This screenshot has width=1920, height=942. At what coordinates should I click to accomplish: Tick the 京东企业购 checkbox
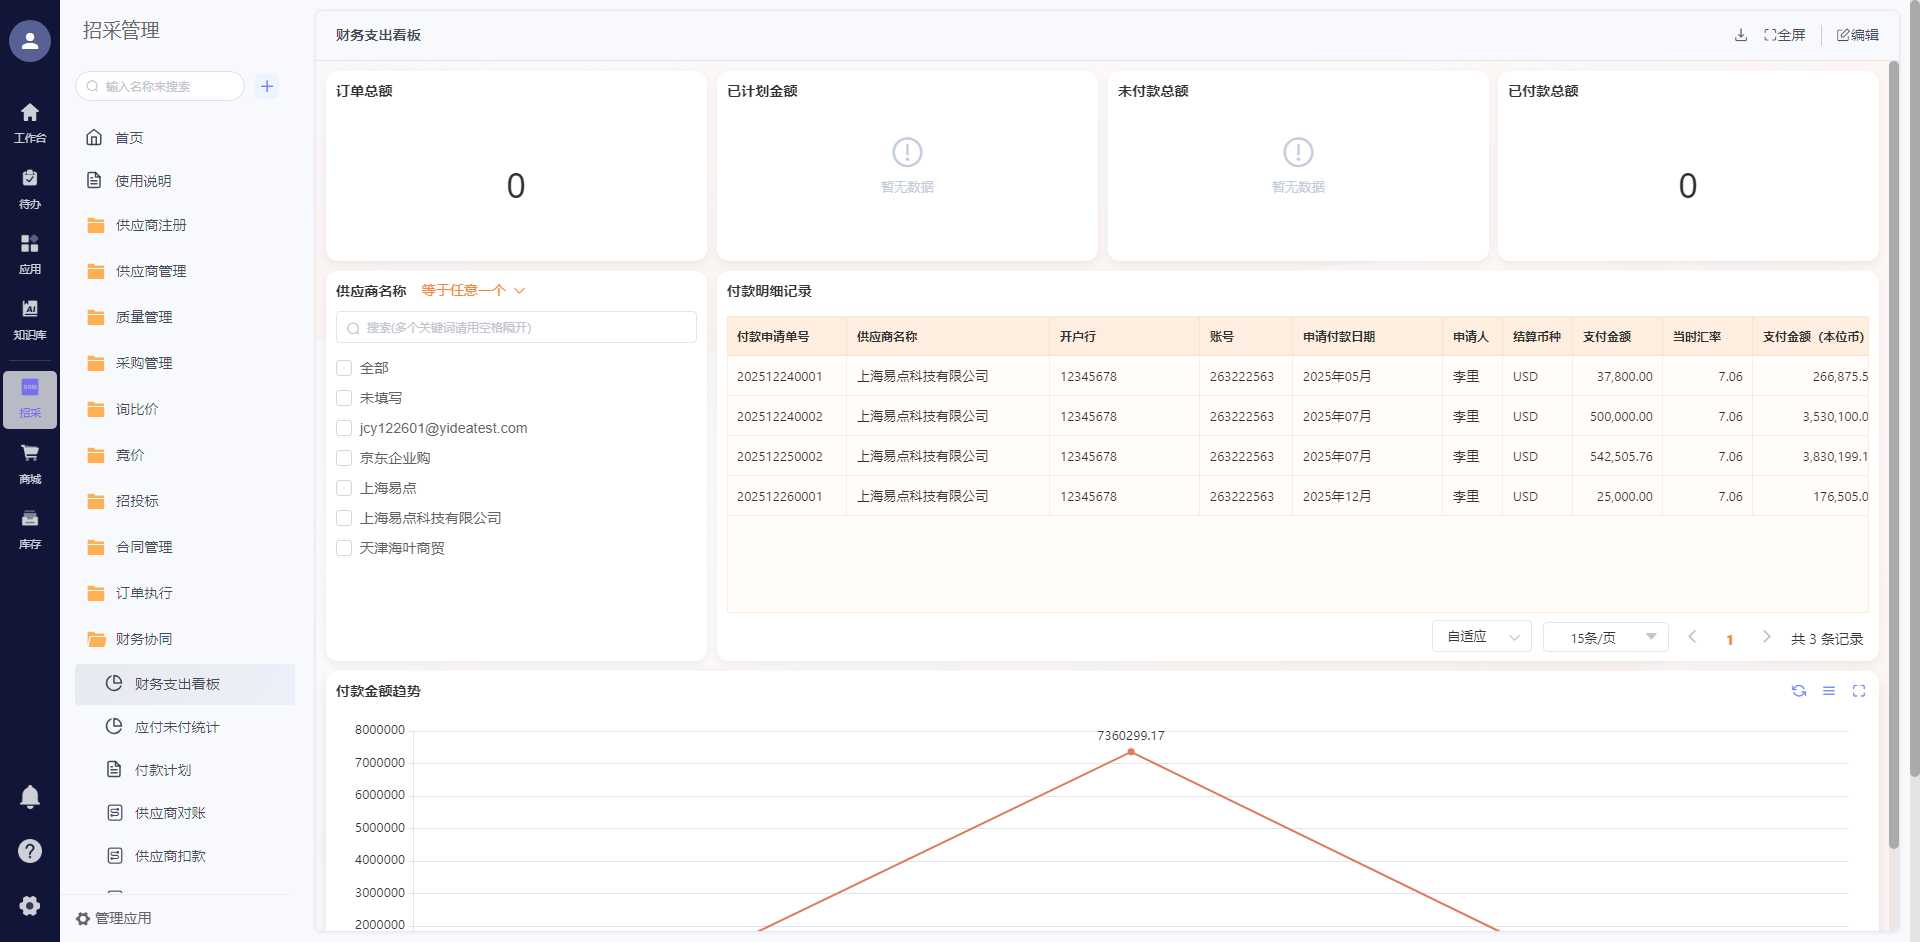pos(344,458)
